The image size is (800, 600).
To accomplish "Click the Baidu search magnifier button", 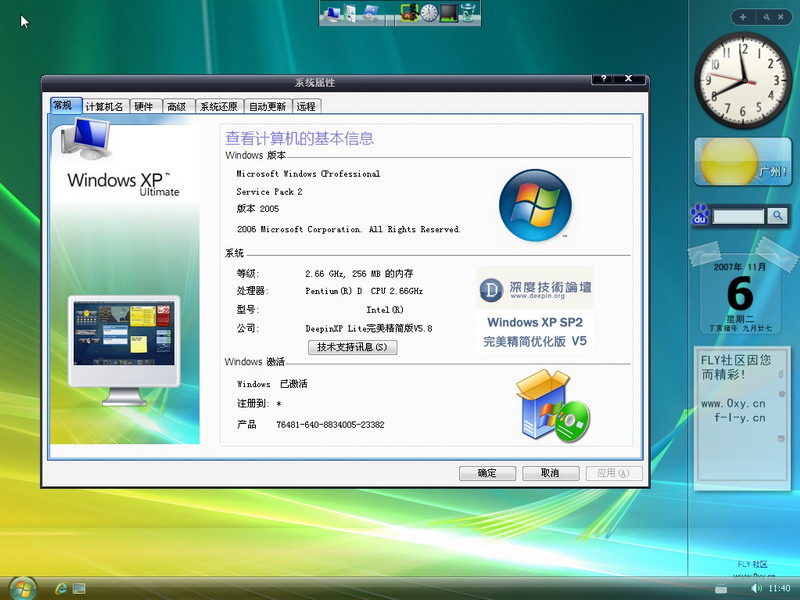I will (778, 216).
